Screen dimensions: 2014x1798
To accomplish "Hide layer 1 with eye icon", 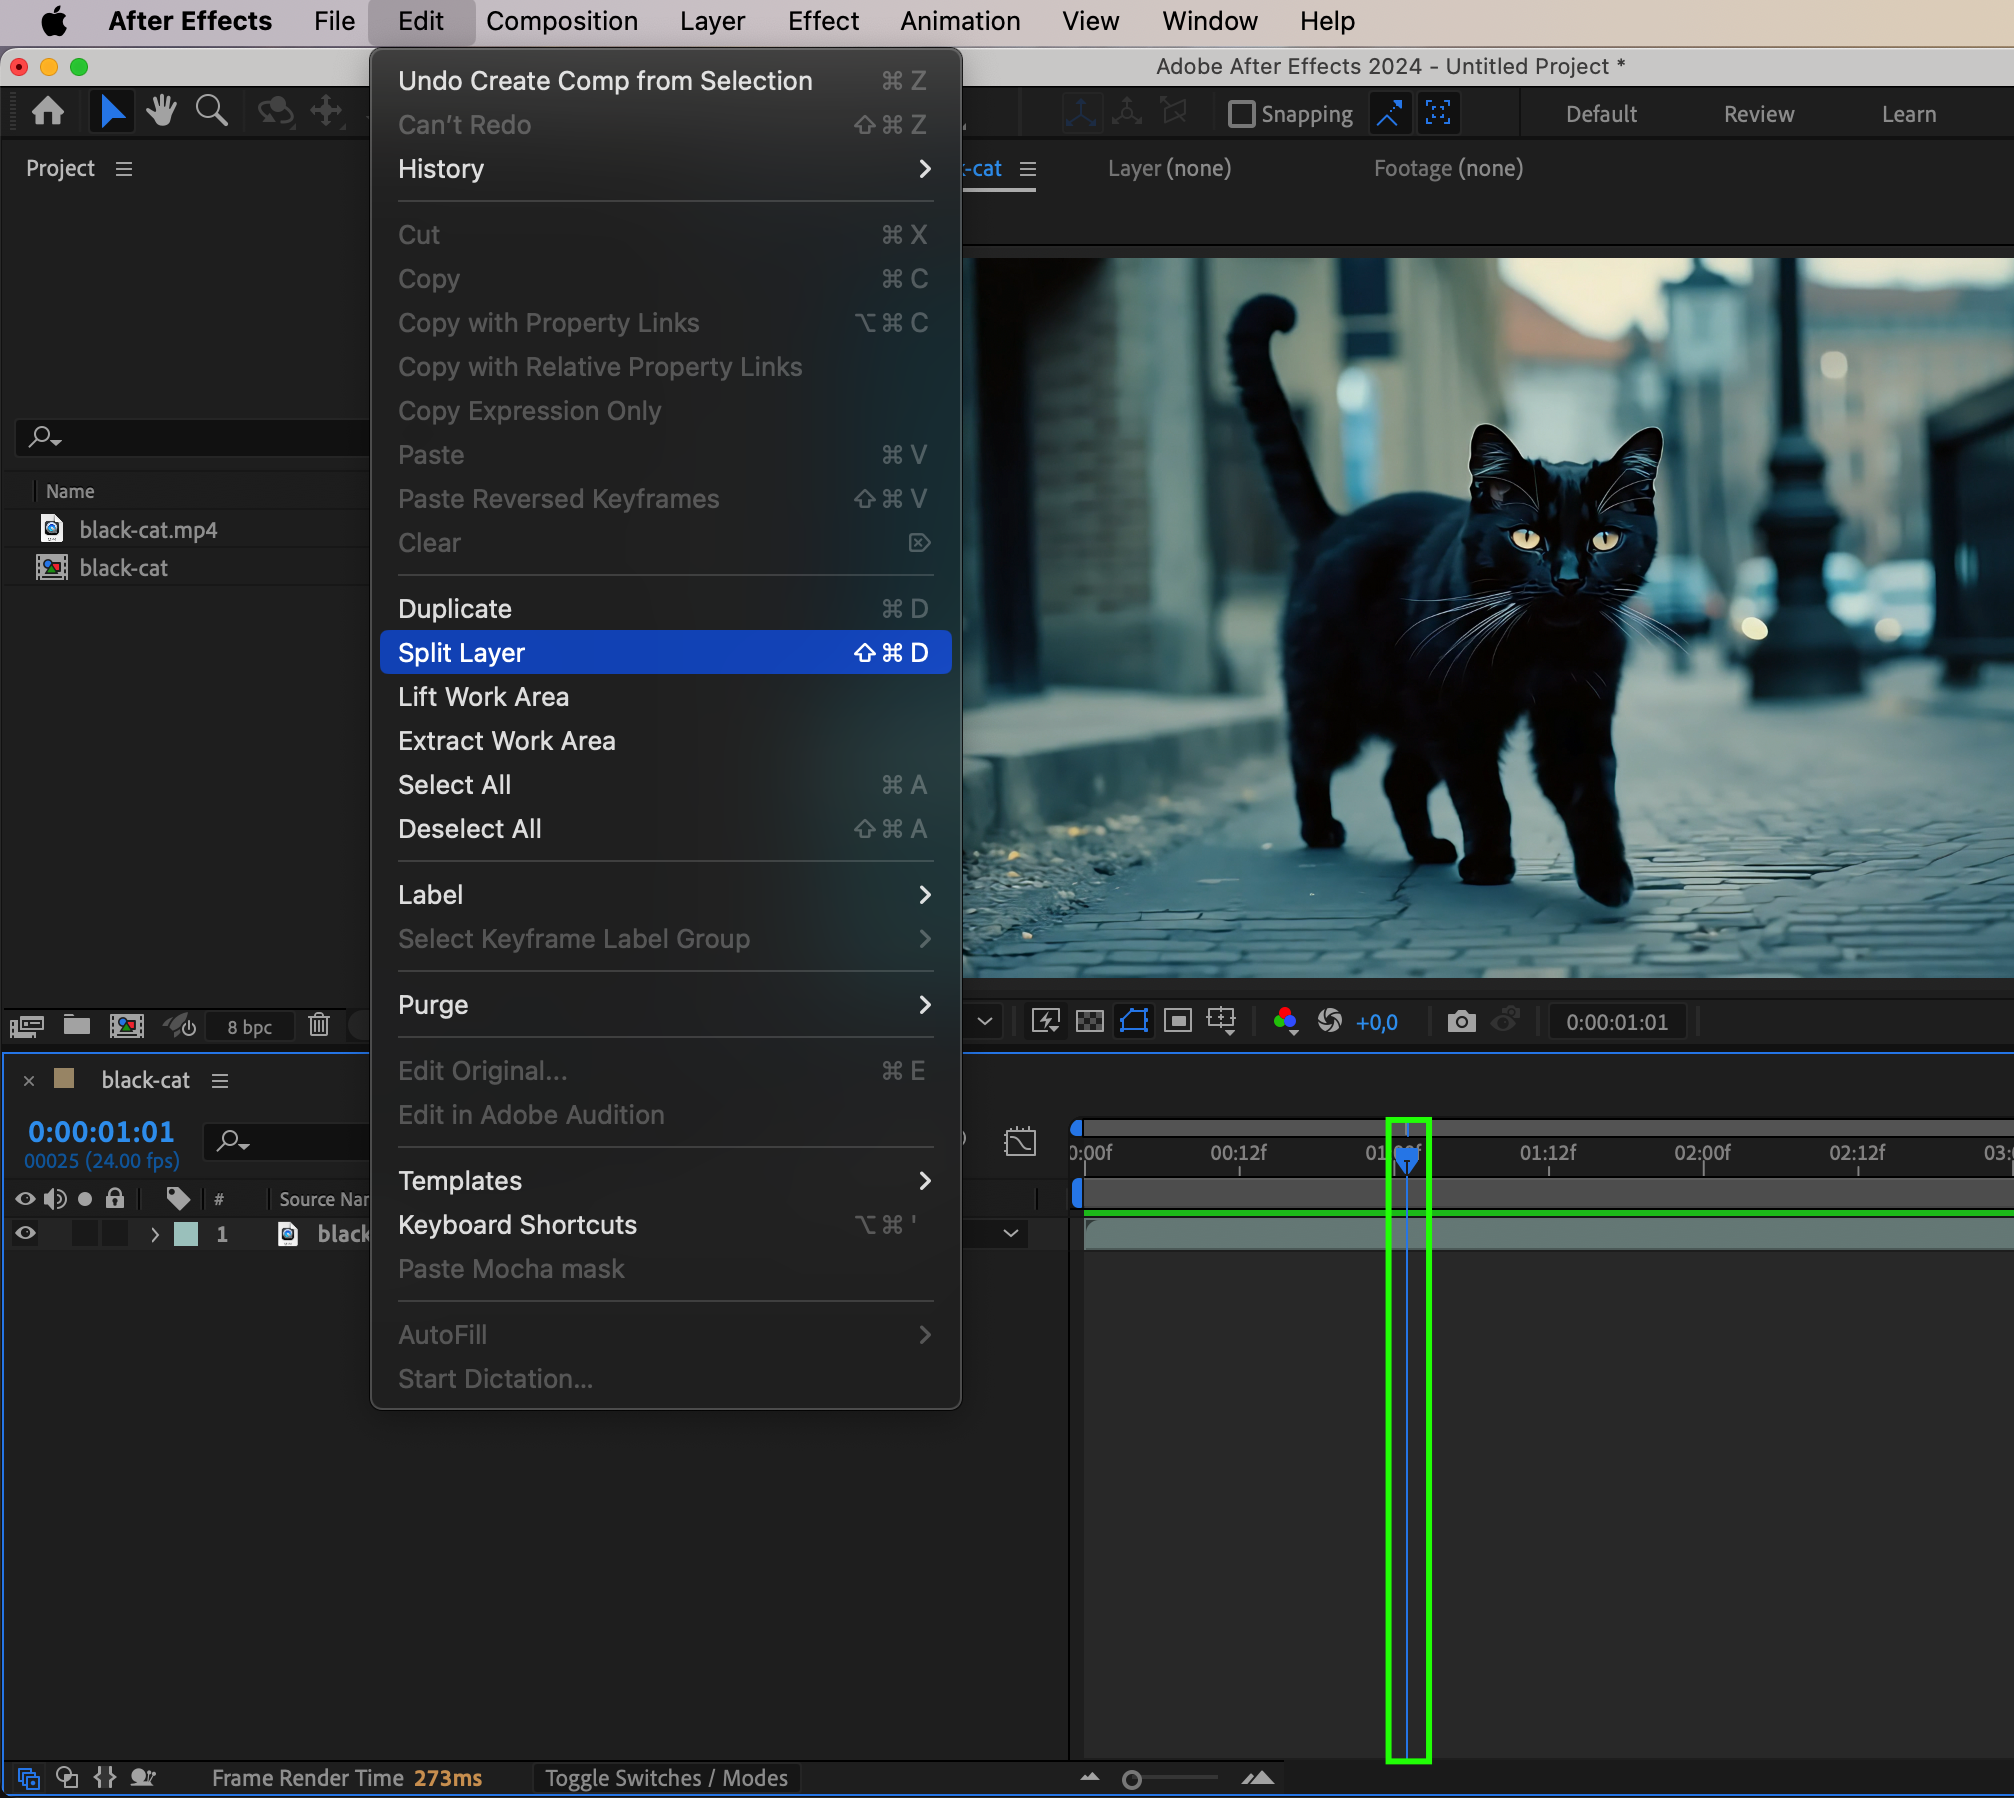I will tap(26, 1233).
